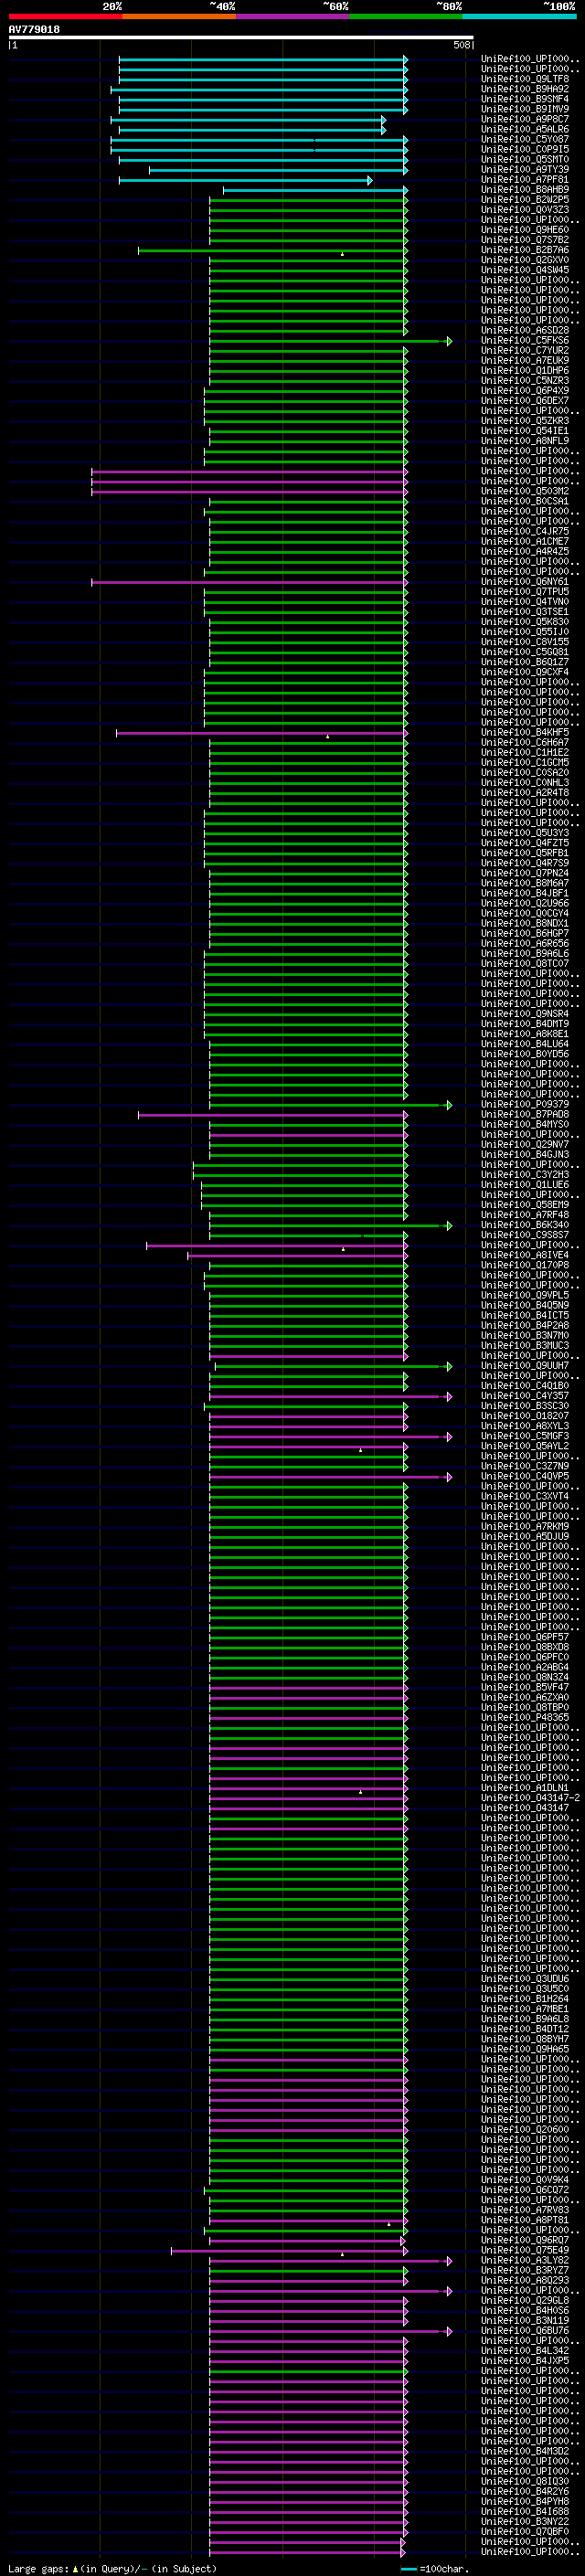Open hit UniRef100_B2W2P5
Image resolution: width=585 pixels, height=2576 pixels.
525,200
